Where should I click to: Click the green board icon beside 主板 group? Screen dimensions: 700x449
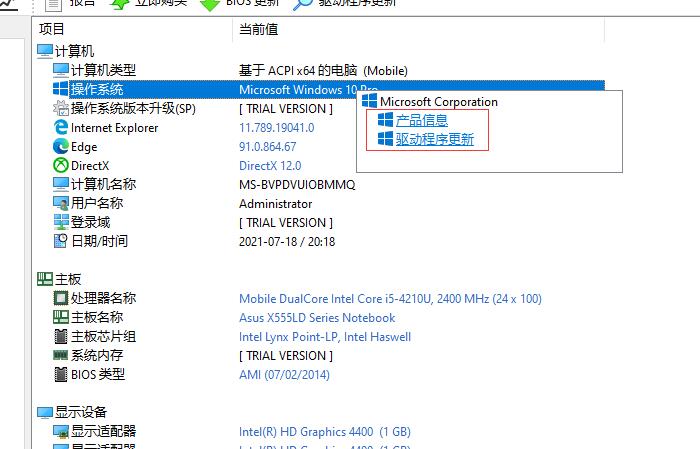pos(45,279)
